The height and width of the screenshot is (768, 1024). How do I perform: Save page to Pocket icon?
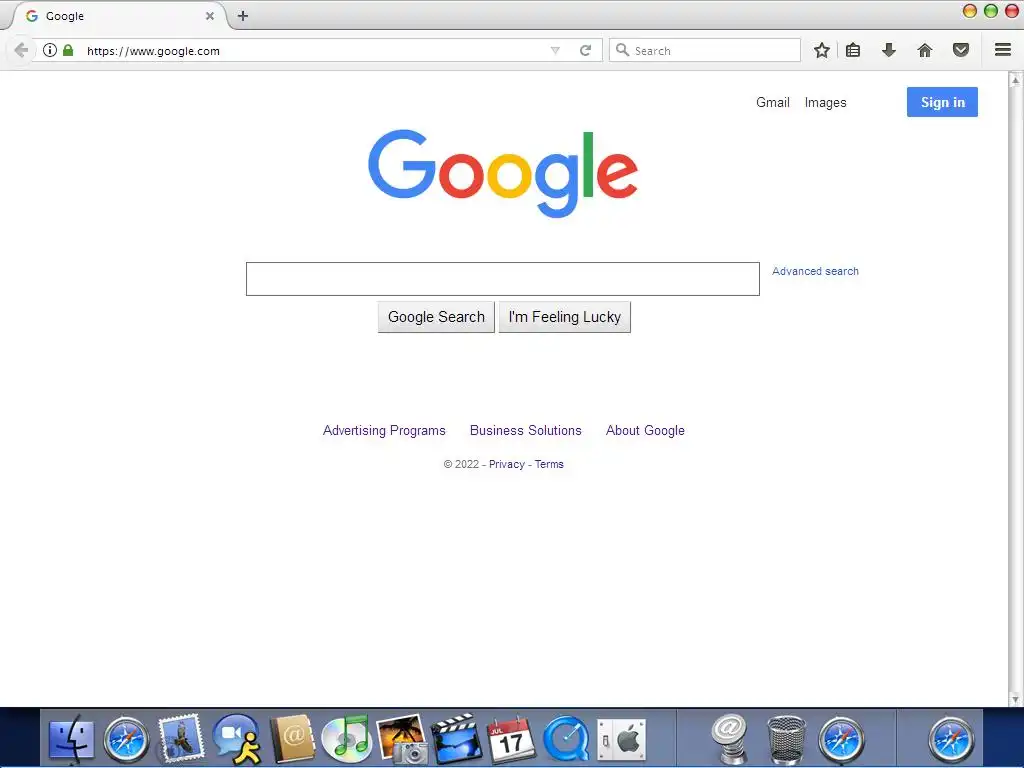click(x=961, y=50)
